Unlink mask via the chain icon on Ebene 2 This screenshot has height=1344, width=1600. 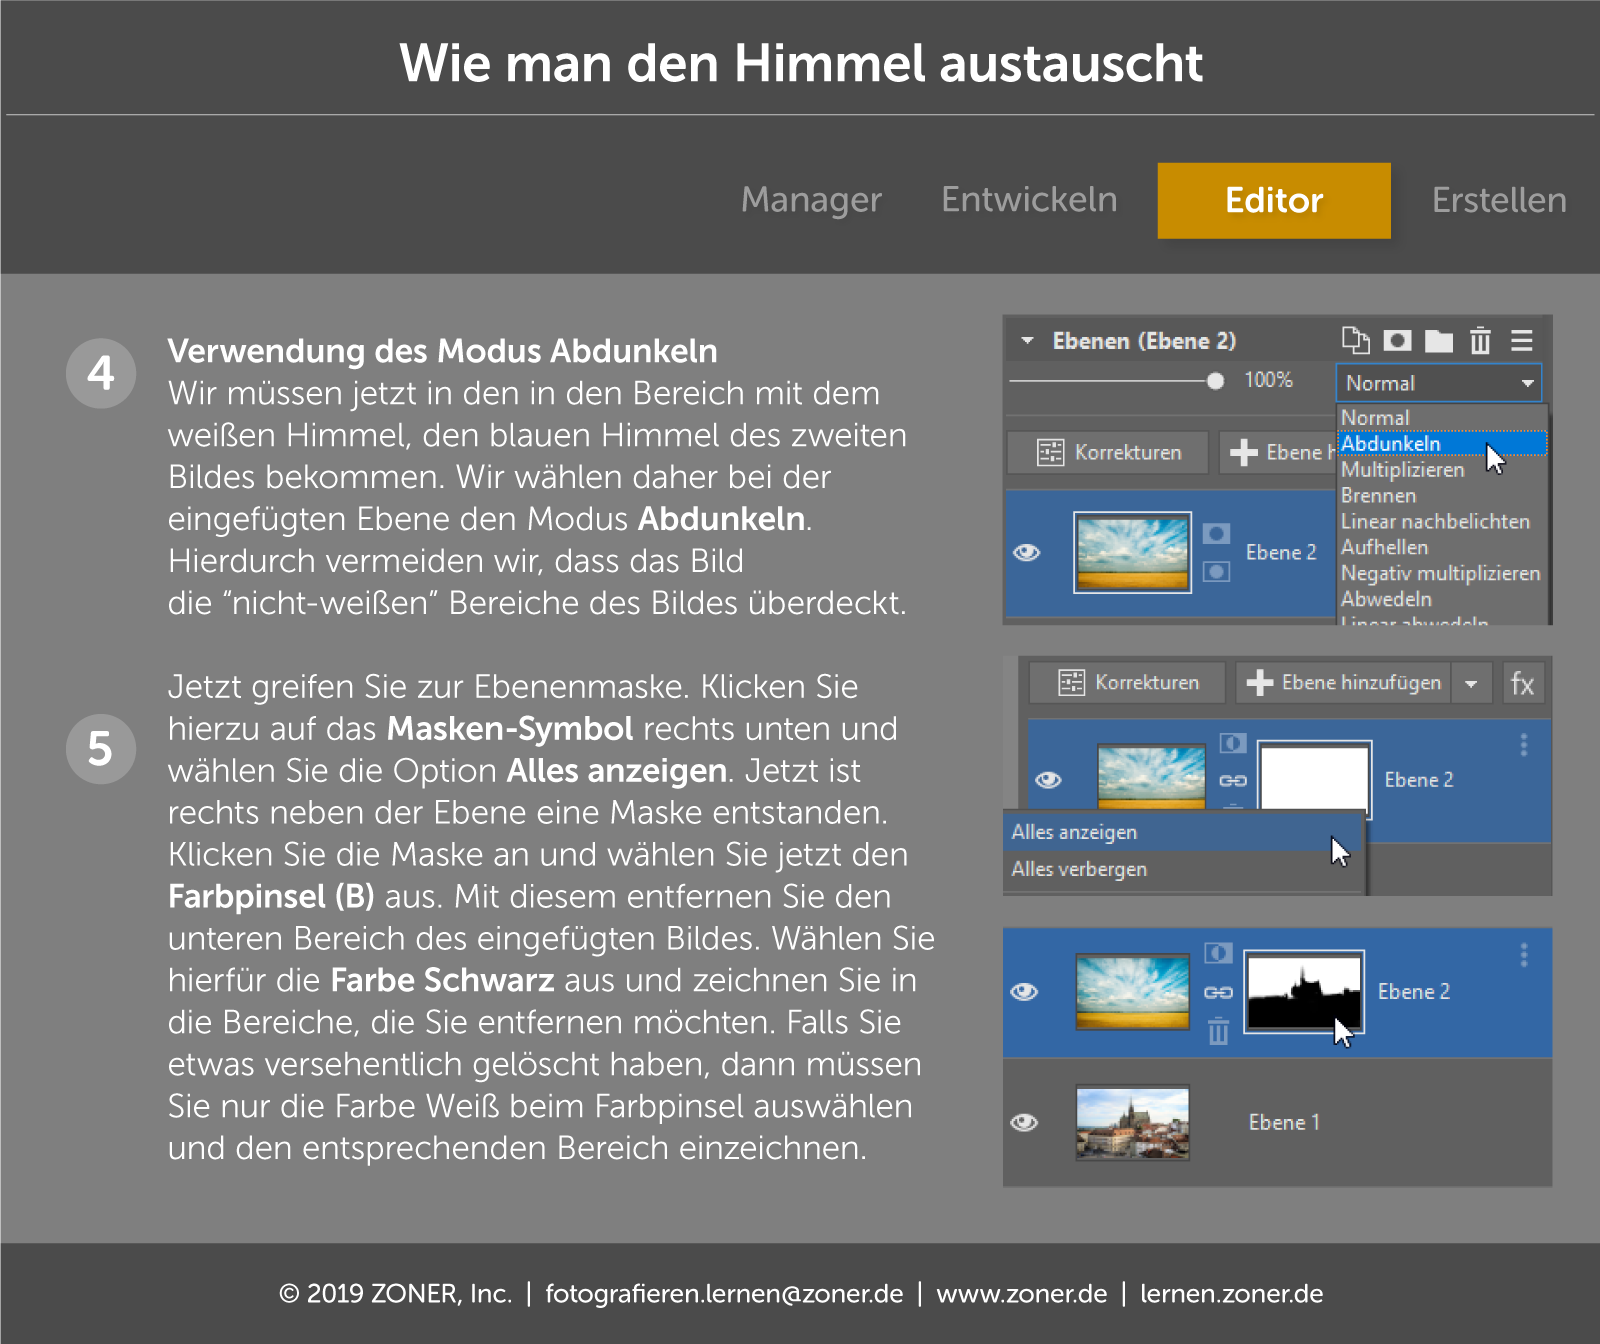point(1219,991)
